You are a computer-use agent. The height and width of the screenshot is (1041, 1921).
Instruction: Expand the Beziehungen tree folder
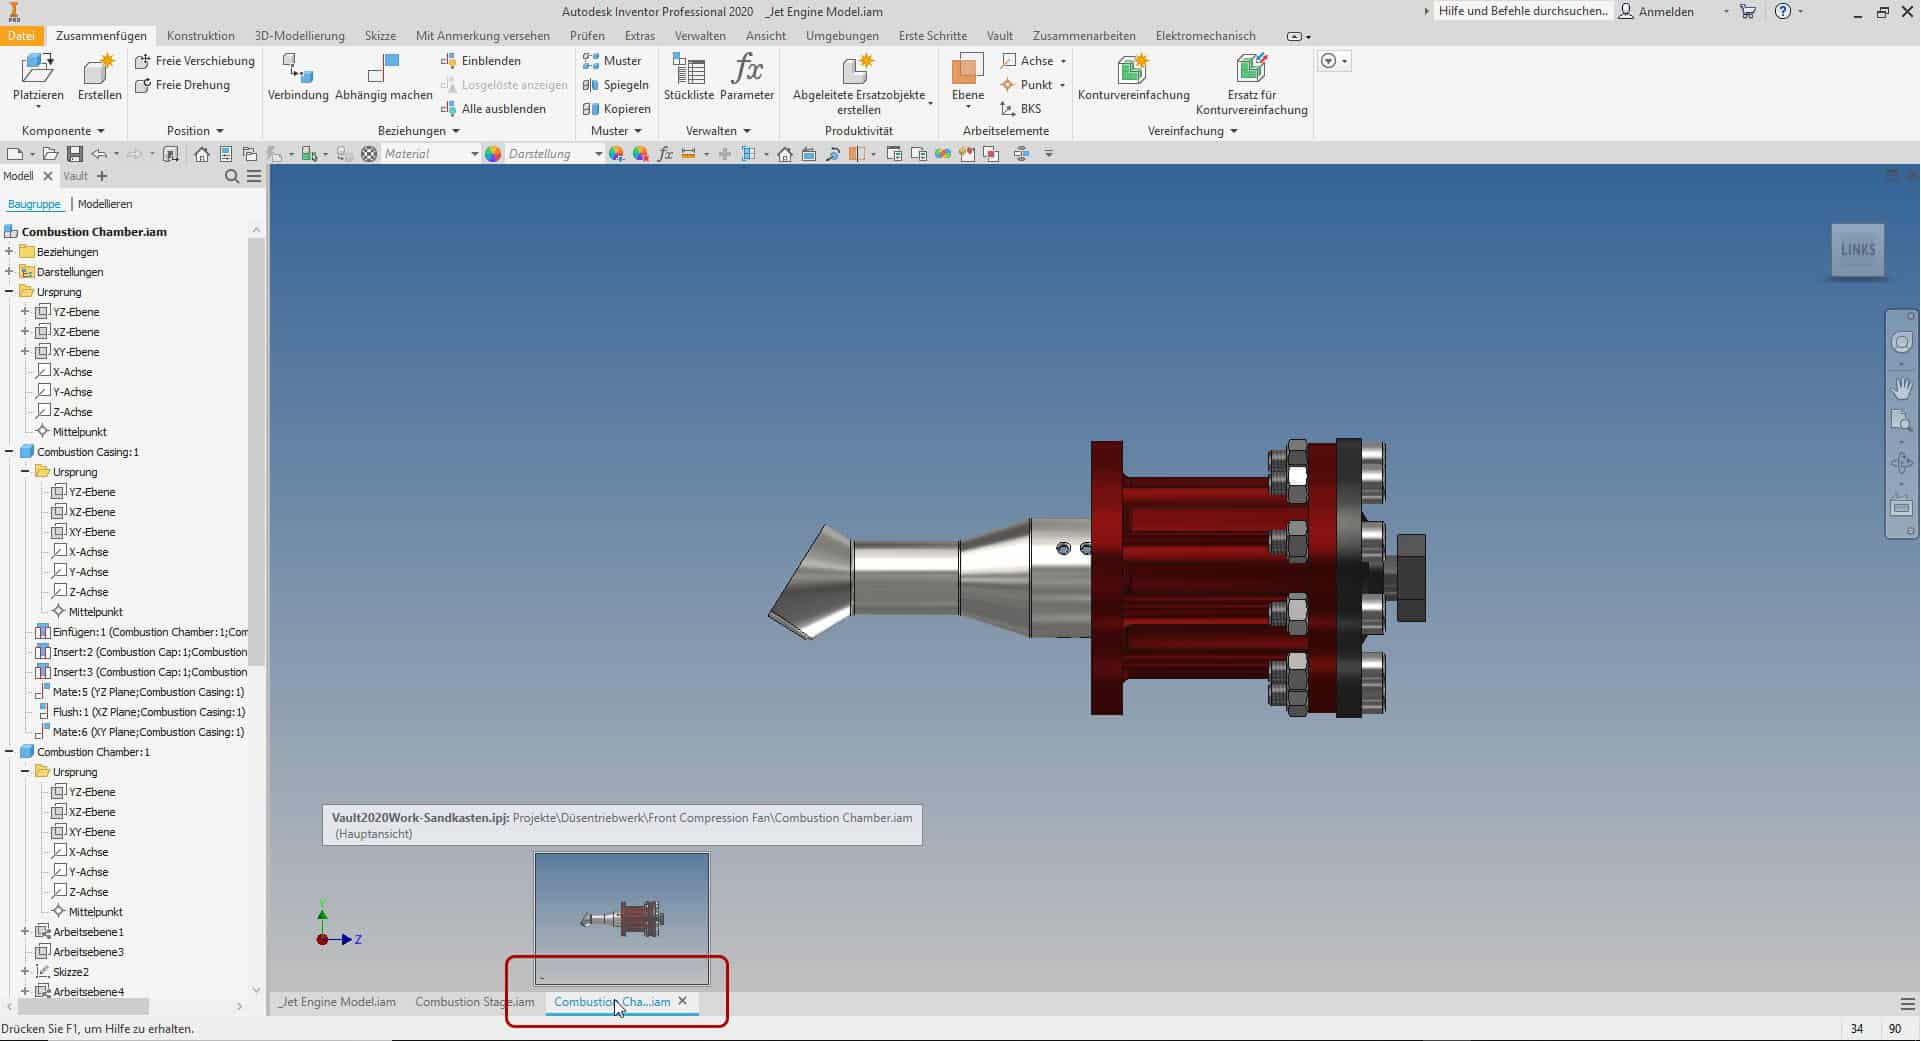[9, 252]
